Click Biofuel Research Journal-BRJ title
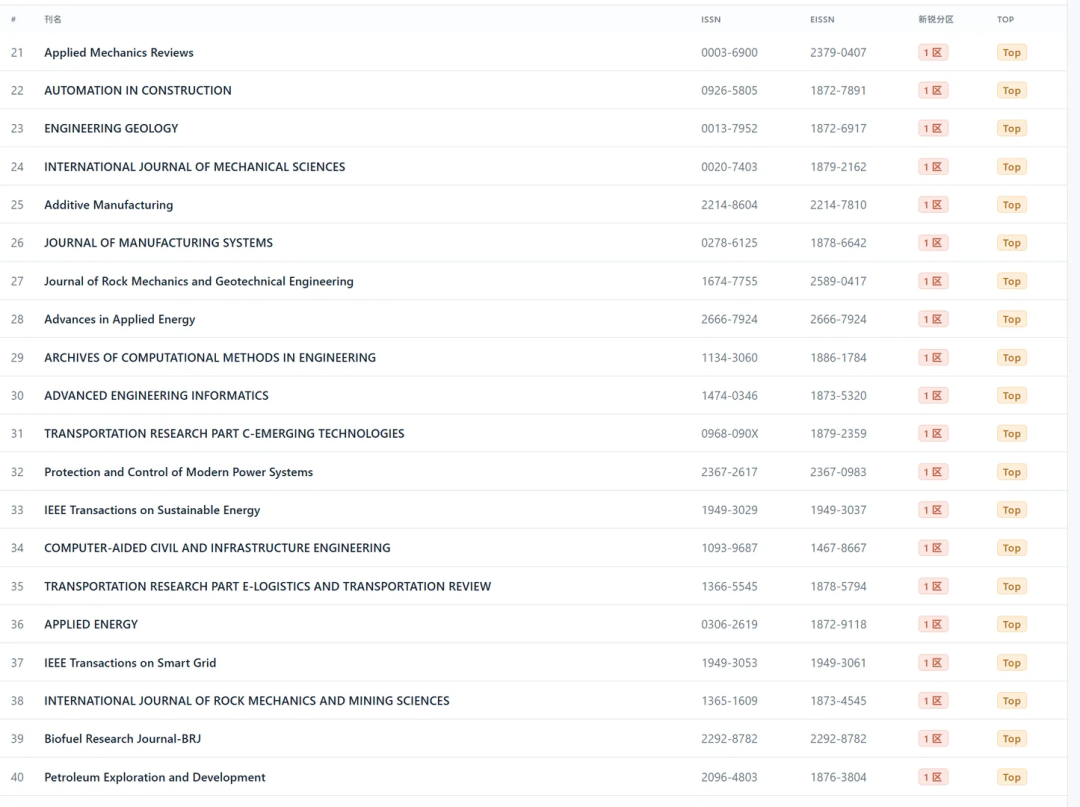The height and width of the screenshot is (807, 1080). click(123, 738)
